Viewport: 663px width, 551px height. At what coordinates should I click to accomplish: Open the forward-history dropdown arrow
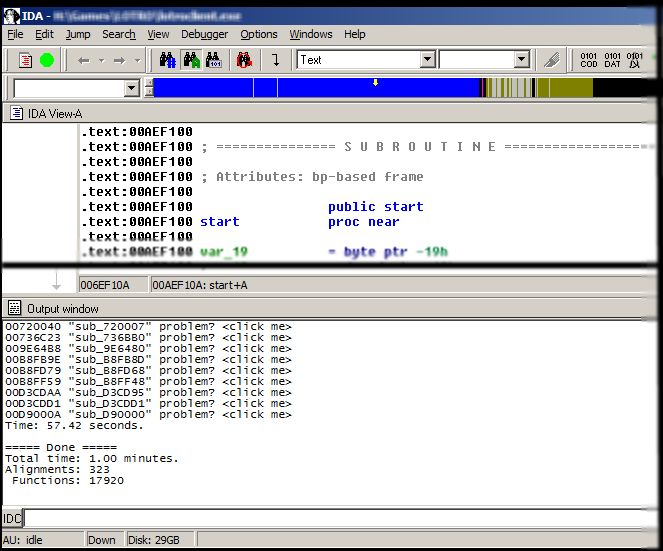(x=137, y=60)
